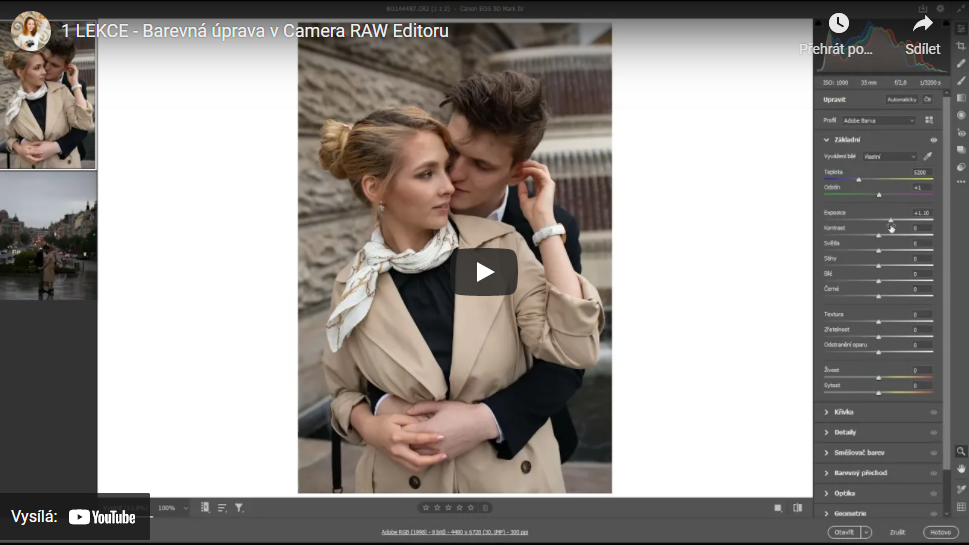The image size is (969, 545).
Task: Expand the Křivka panel
Action: [x=826, y=412]
